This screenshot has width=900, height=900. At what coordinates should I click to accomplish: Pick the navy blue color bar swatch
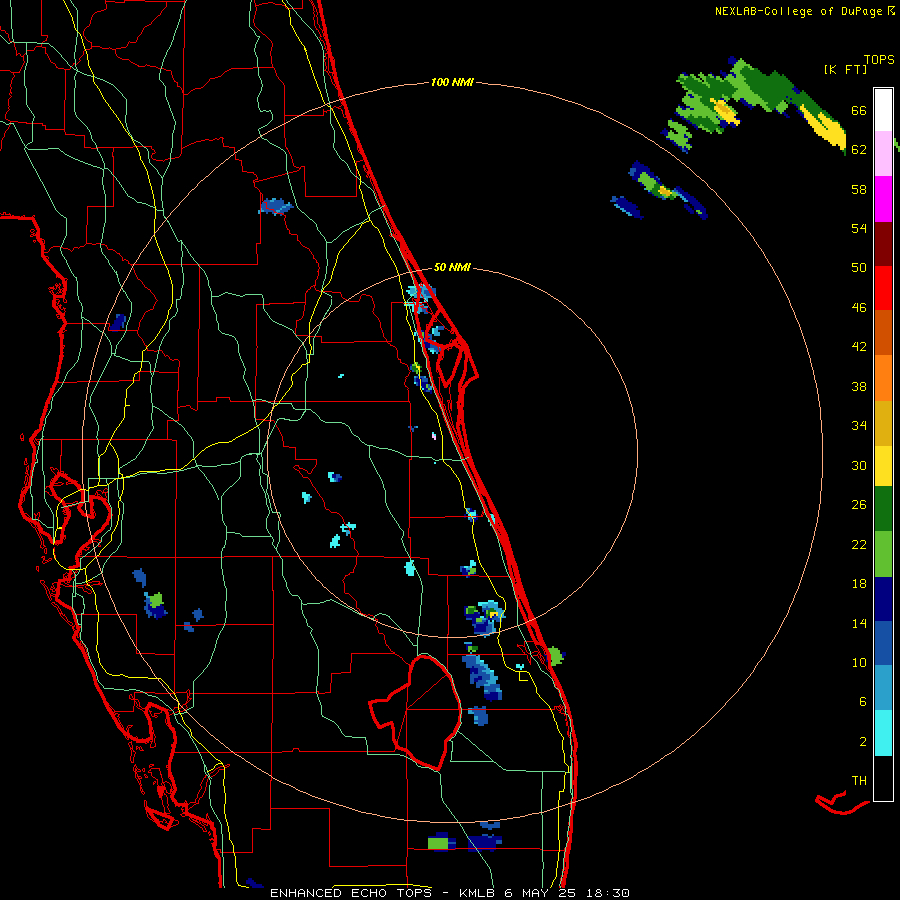[883, 599]
